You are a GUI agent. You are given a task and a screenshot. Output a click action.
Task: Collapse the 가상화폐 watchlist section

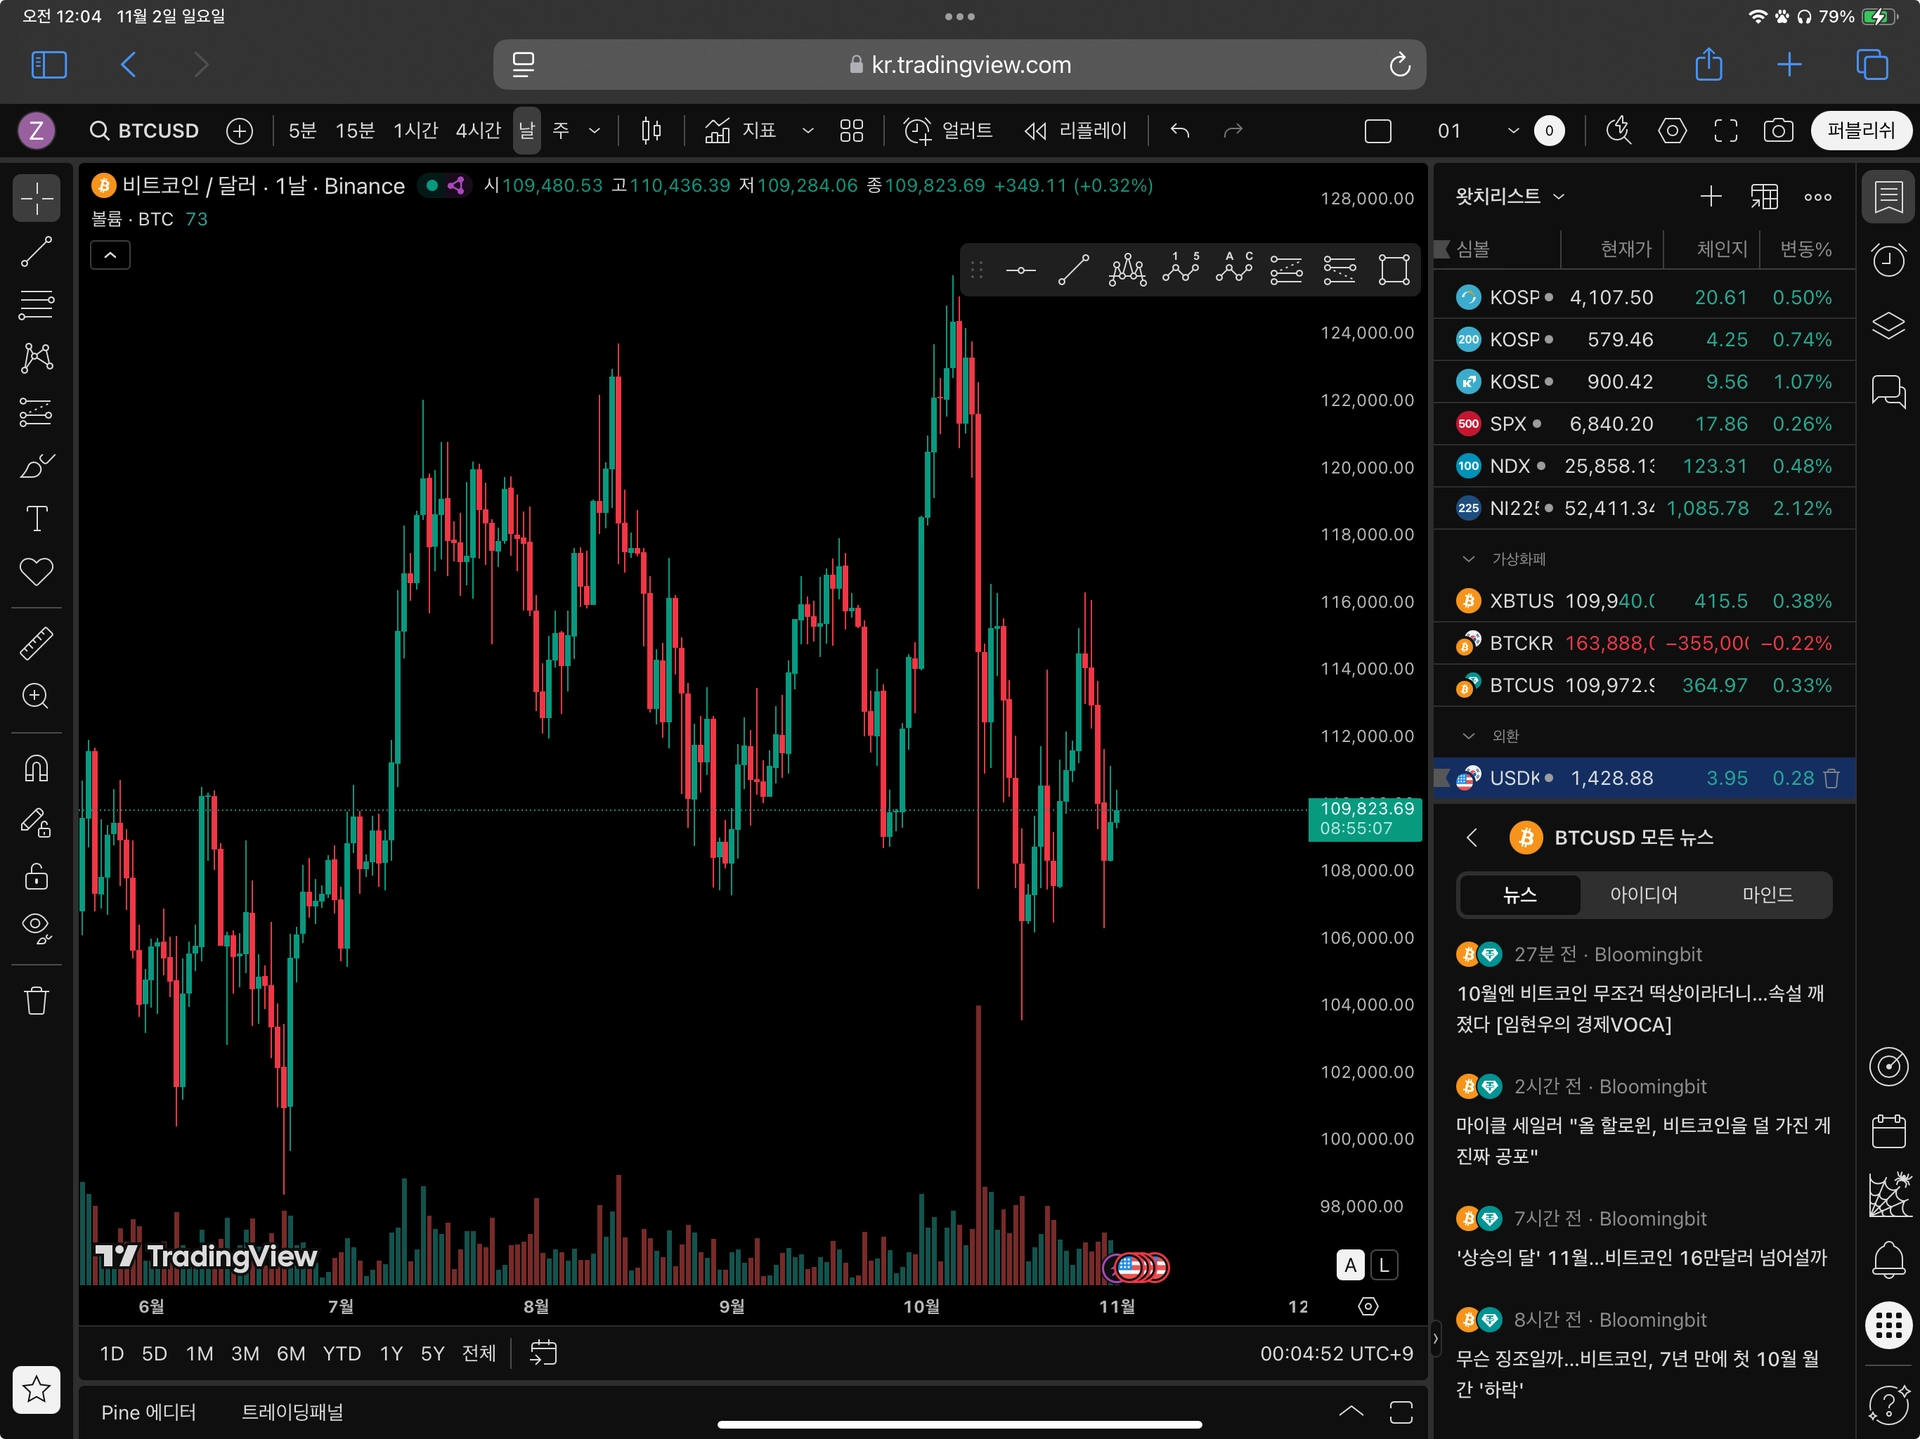pos(1468,559)
